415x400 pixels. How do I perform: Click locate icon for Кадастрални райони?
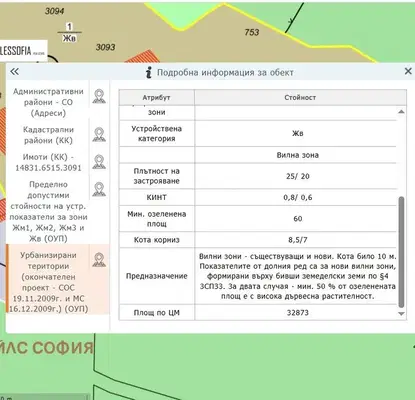(x=99, y=134)
